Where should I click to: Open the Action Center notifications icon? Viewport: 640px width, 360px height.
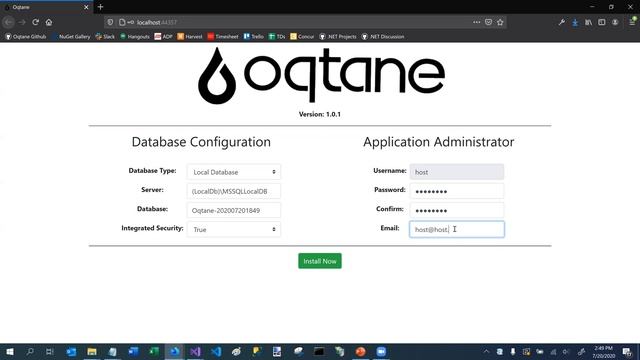[627, 352]
